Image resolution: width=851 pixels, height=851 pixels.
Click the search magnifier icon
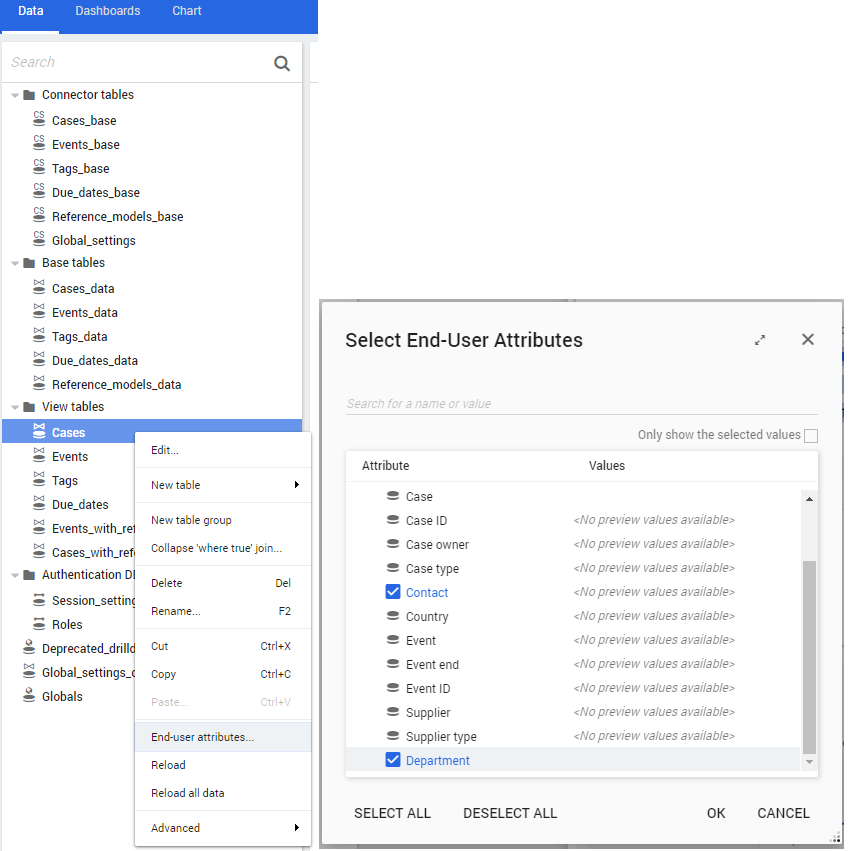(x=282, y=63)
